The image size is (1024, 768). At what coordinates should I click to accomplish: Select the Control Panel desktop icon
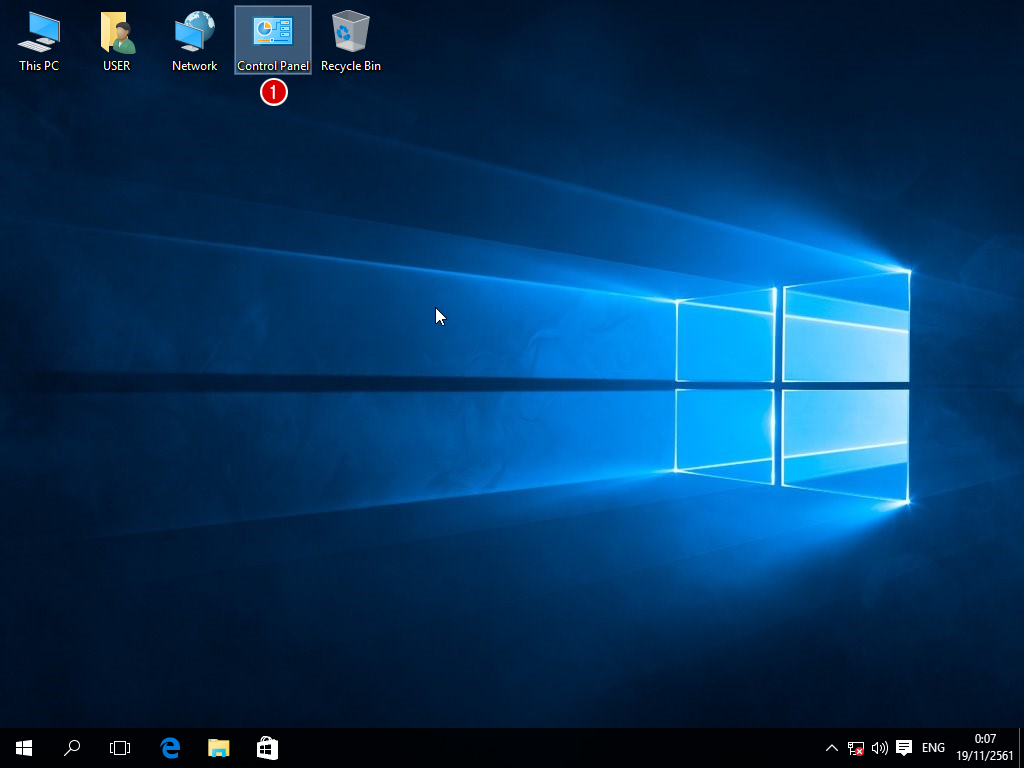click(x=273, y=40)
